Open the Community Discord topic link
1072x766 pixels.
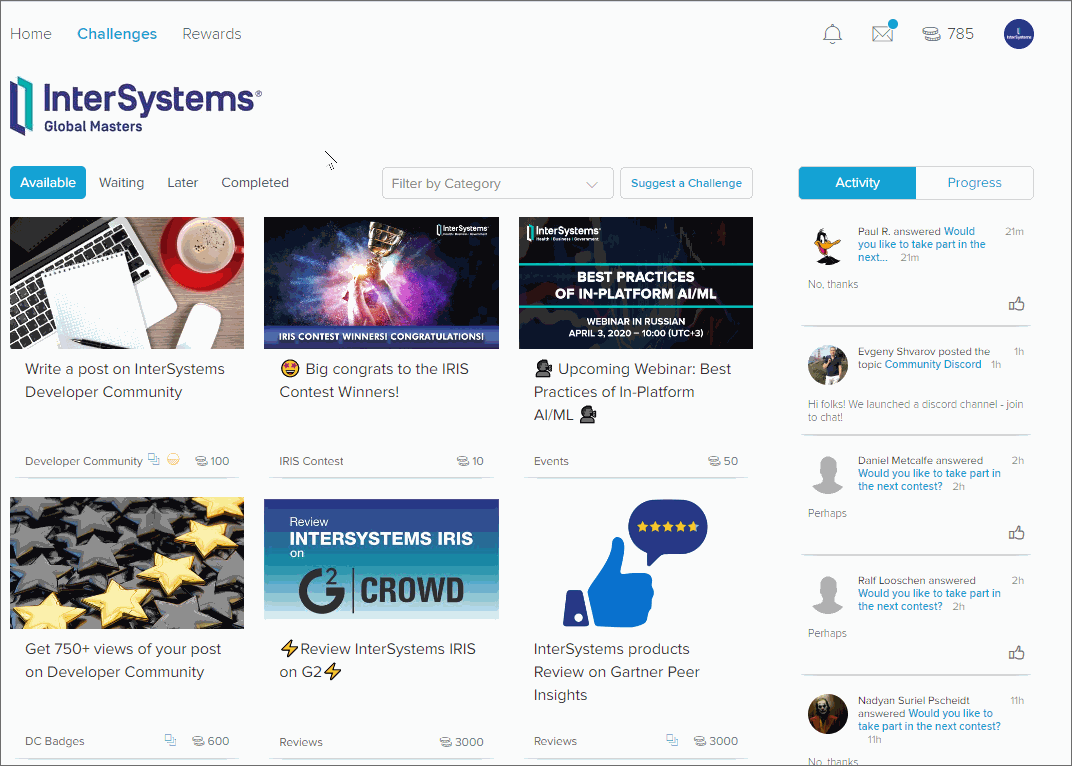coord(932,365)
